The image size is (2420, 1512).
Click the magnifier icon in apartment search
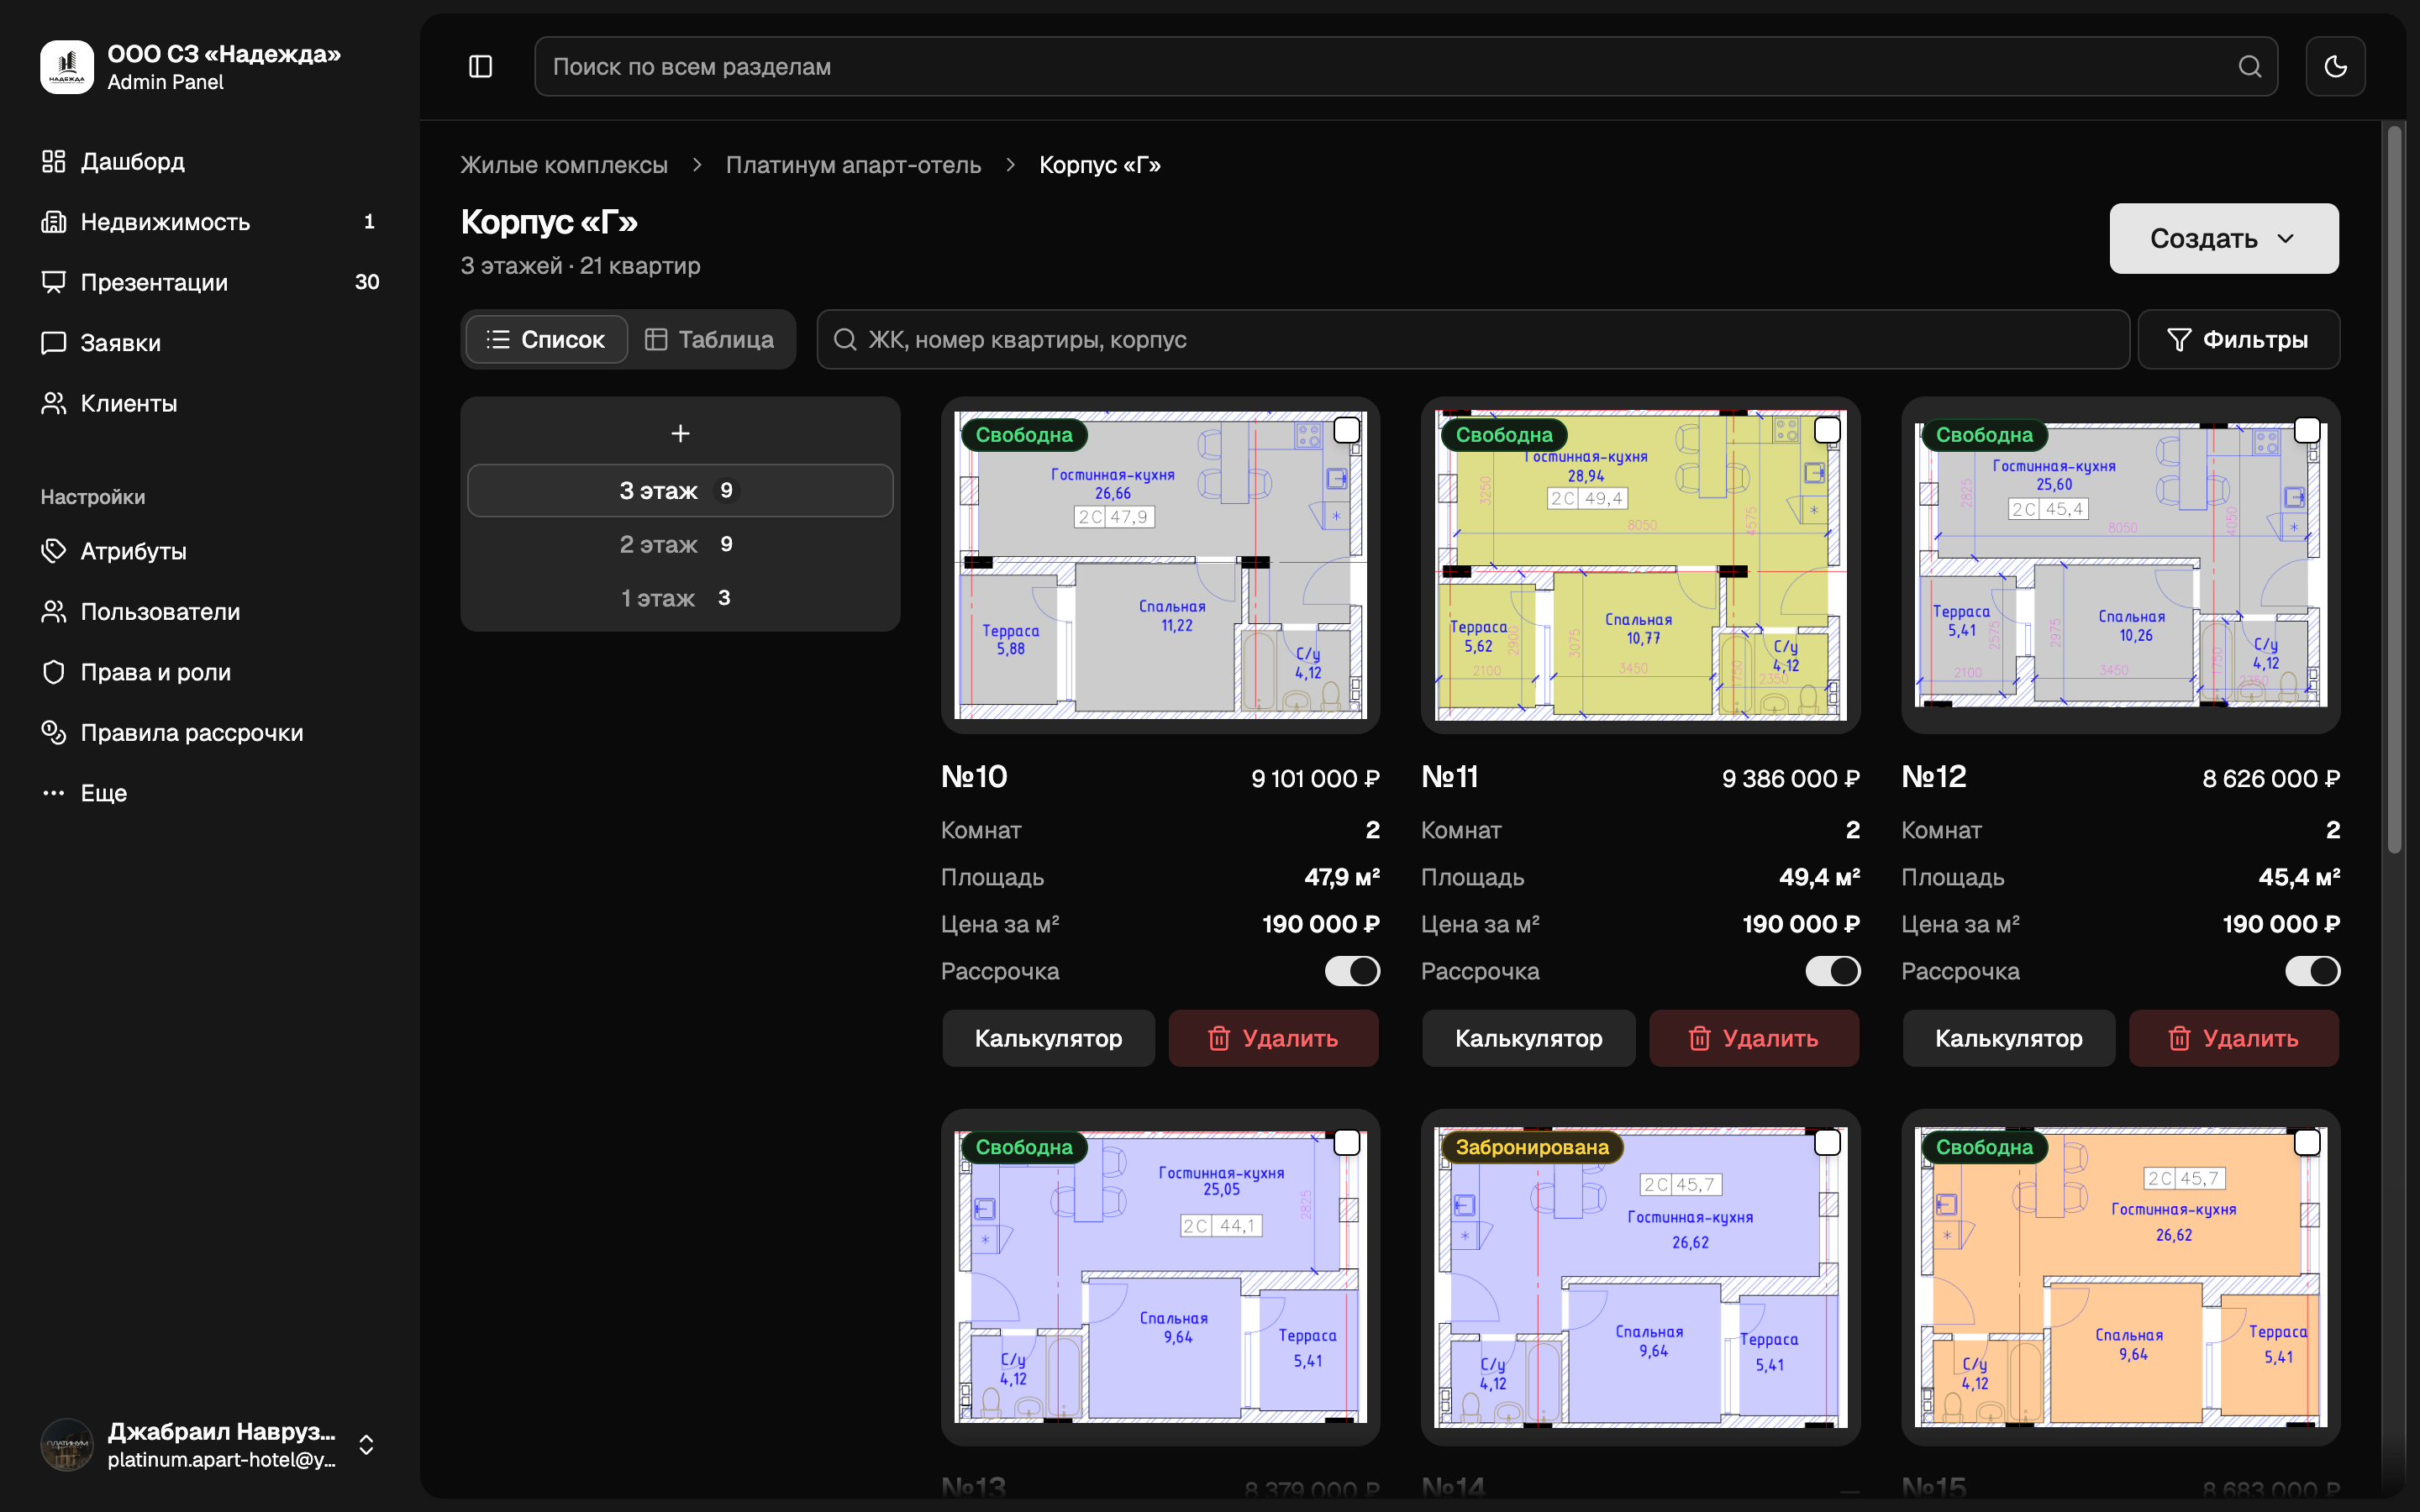coord(845,340)
